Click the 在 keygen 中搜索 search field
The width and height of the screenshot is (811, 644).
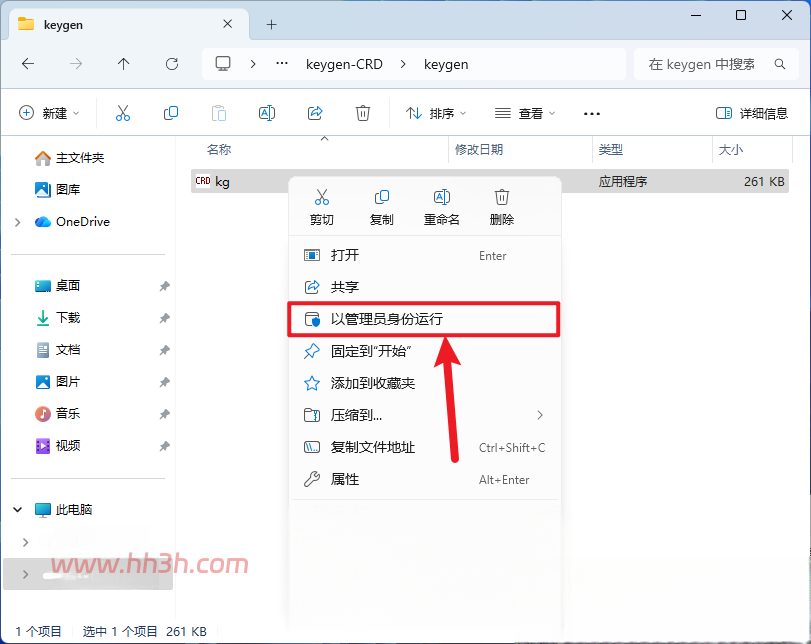click(x=716, y=64)
